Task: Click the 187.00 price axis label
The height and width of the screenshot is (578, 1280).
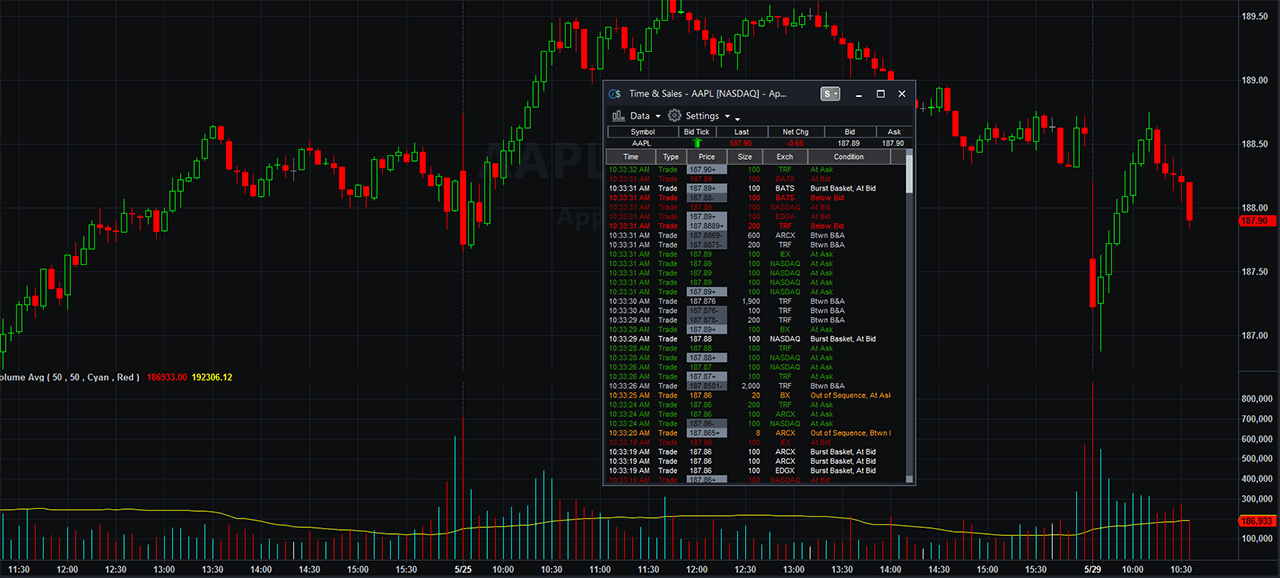Action: pyautogui.click(x=1255, y=336)
